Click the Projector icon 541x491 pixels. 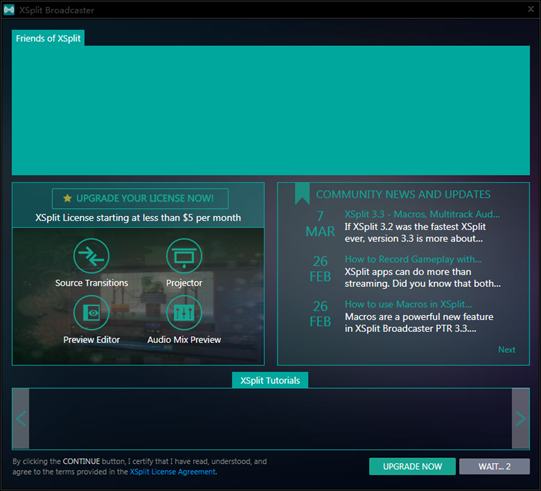[184, 256]
